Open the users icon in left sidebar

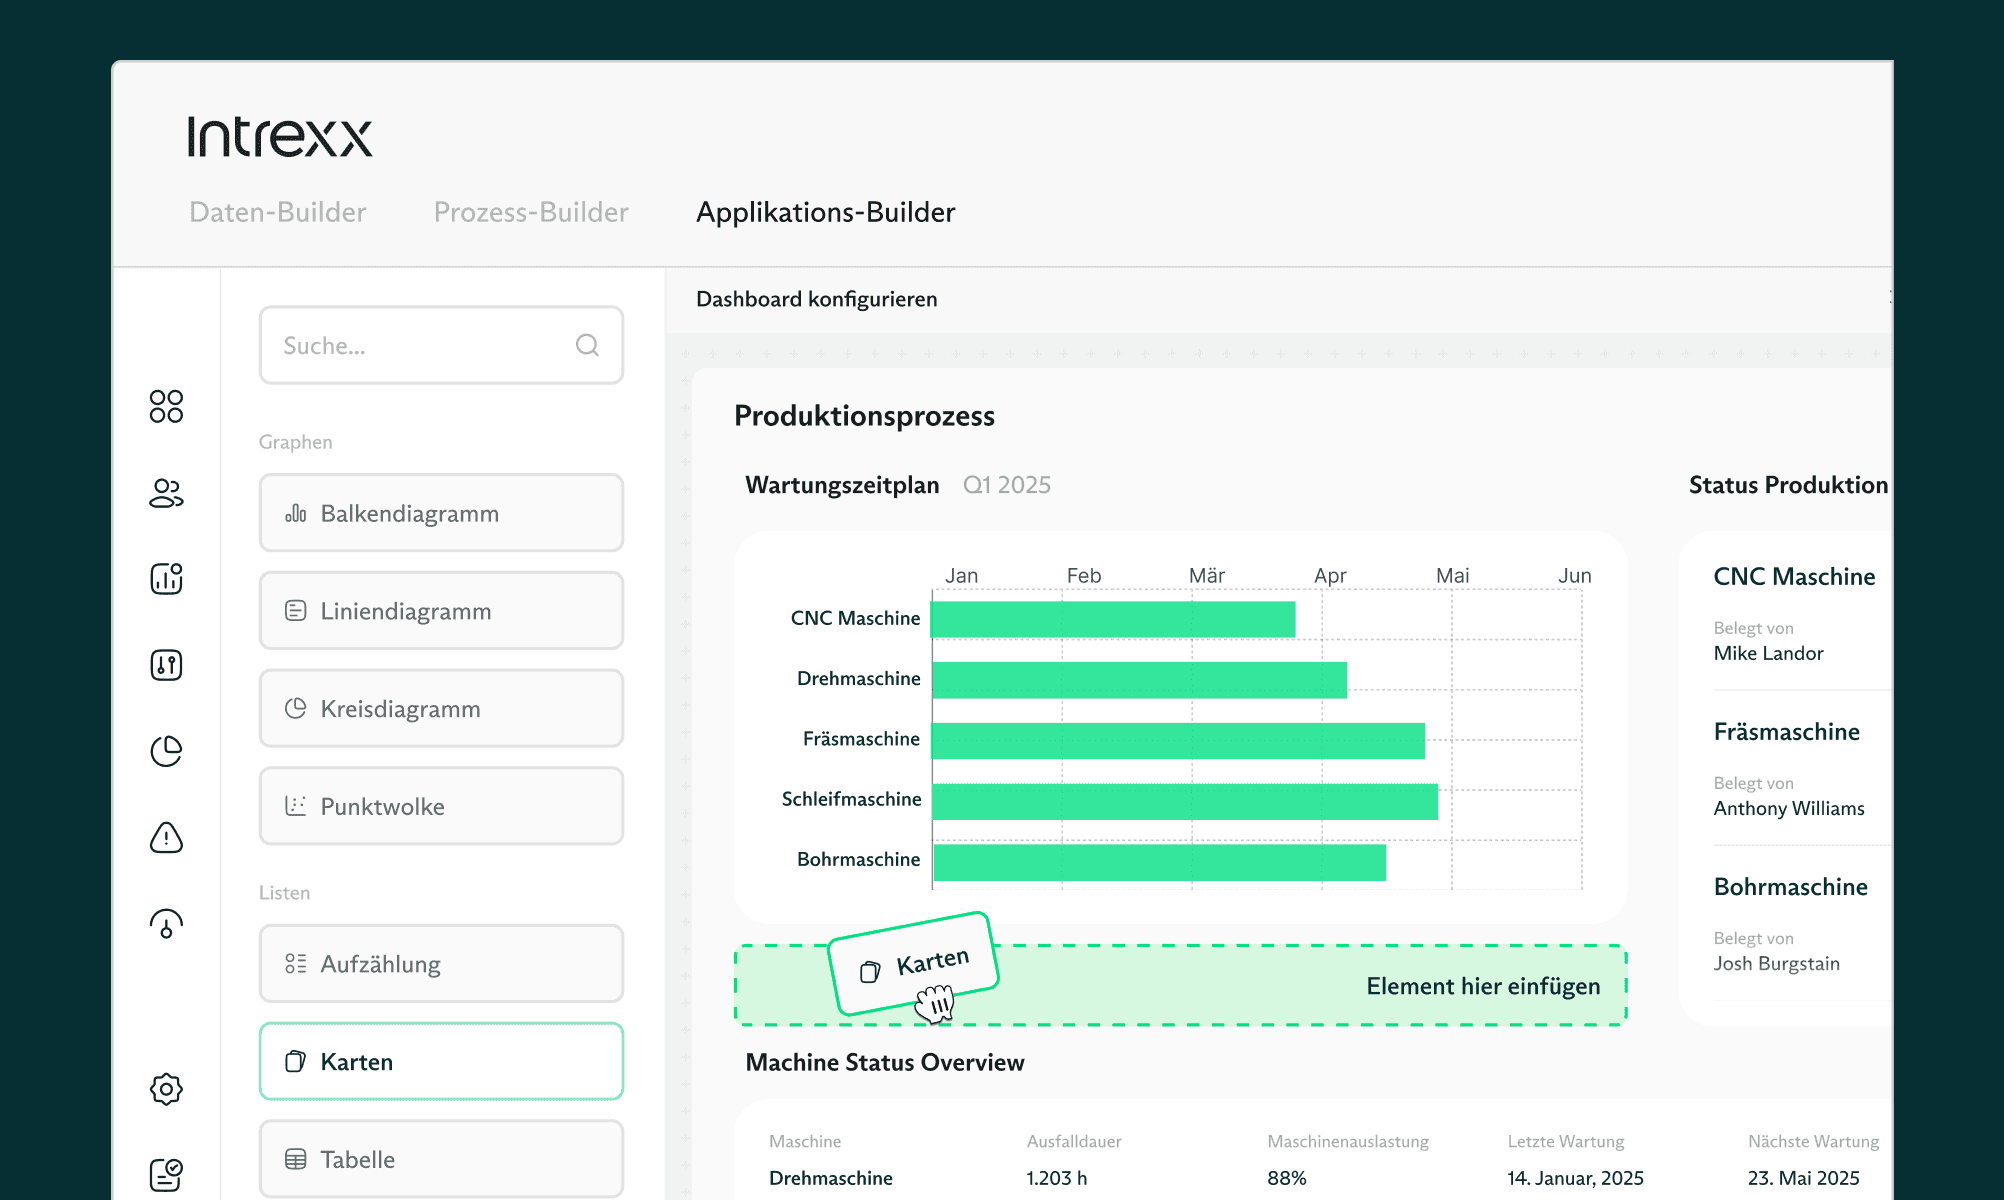[166, 493]
